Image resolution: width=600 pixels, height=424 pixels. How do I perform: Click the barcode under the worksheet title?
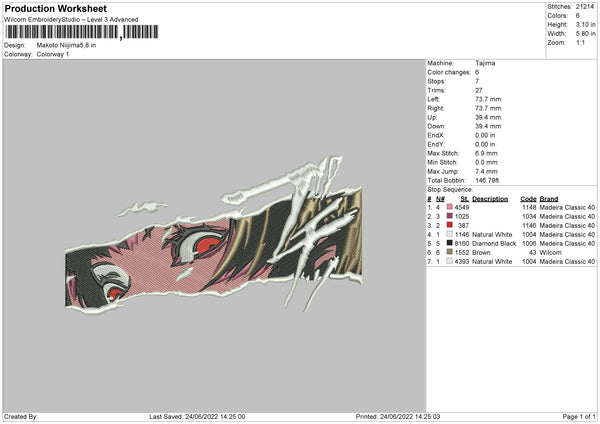click(82, 32)
